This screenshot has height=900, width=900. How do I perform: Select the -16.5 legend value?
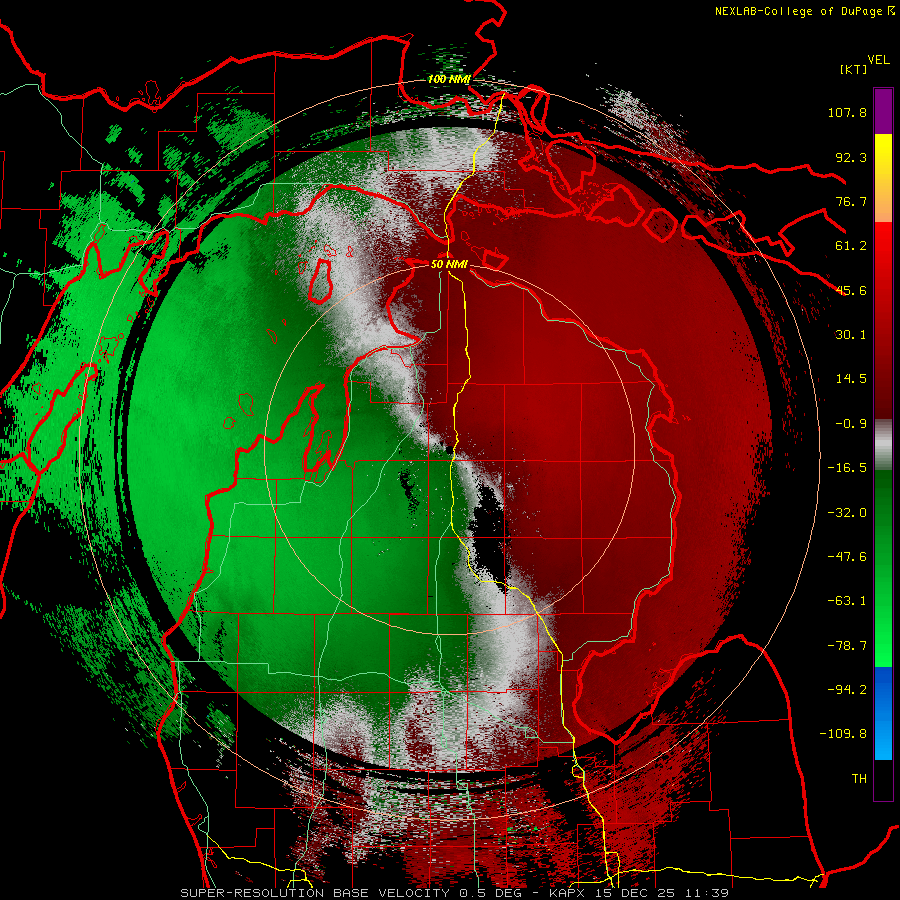click(x=847, y=468)
